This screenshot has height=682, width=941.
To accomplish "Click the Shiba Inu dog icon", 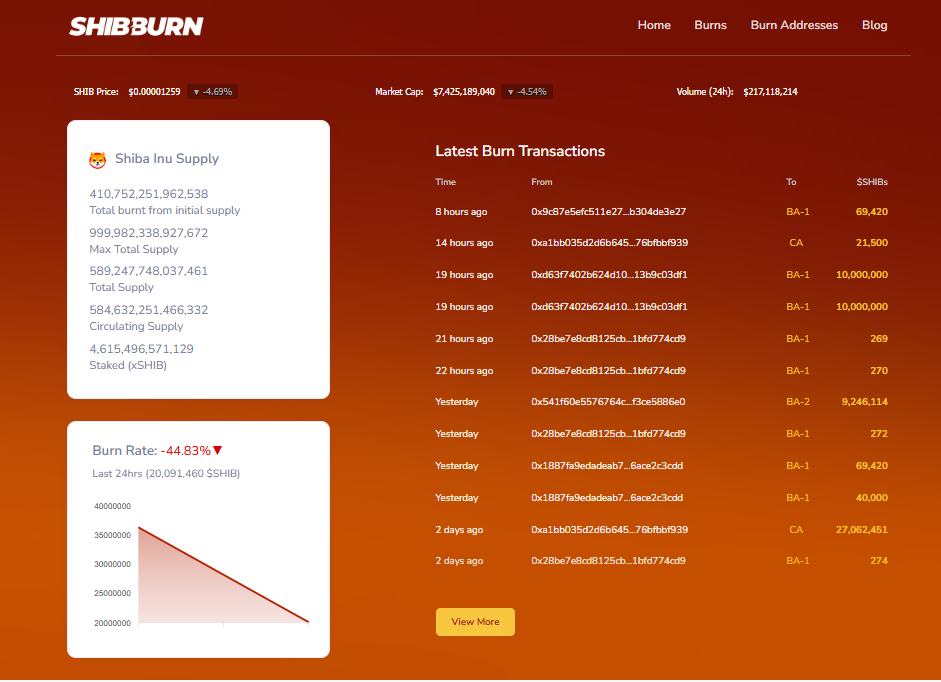I will click(98, 160).
